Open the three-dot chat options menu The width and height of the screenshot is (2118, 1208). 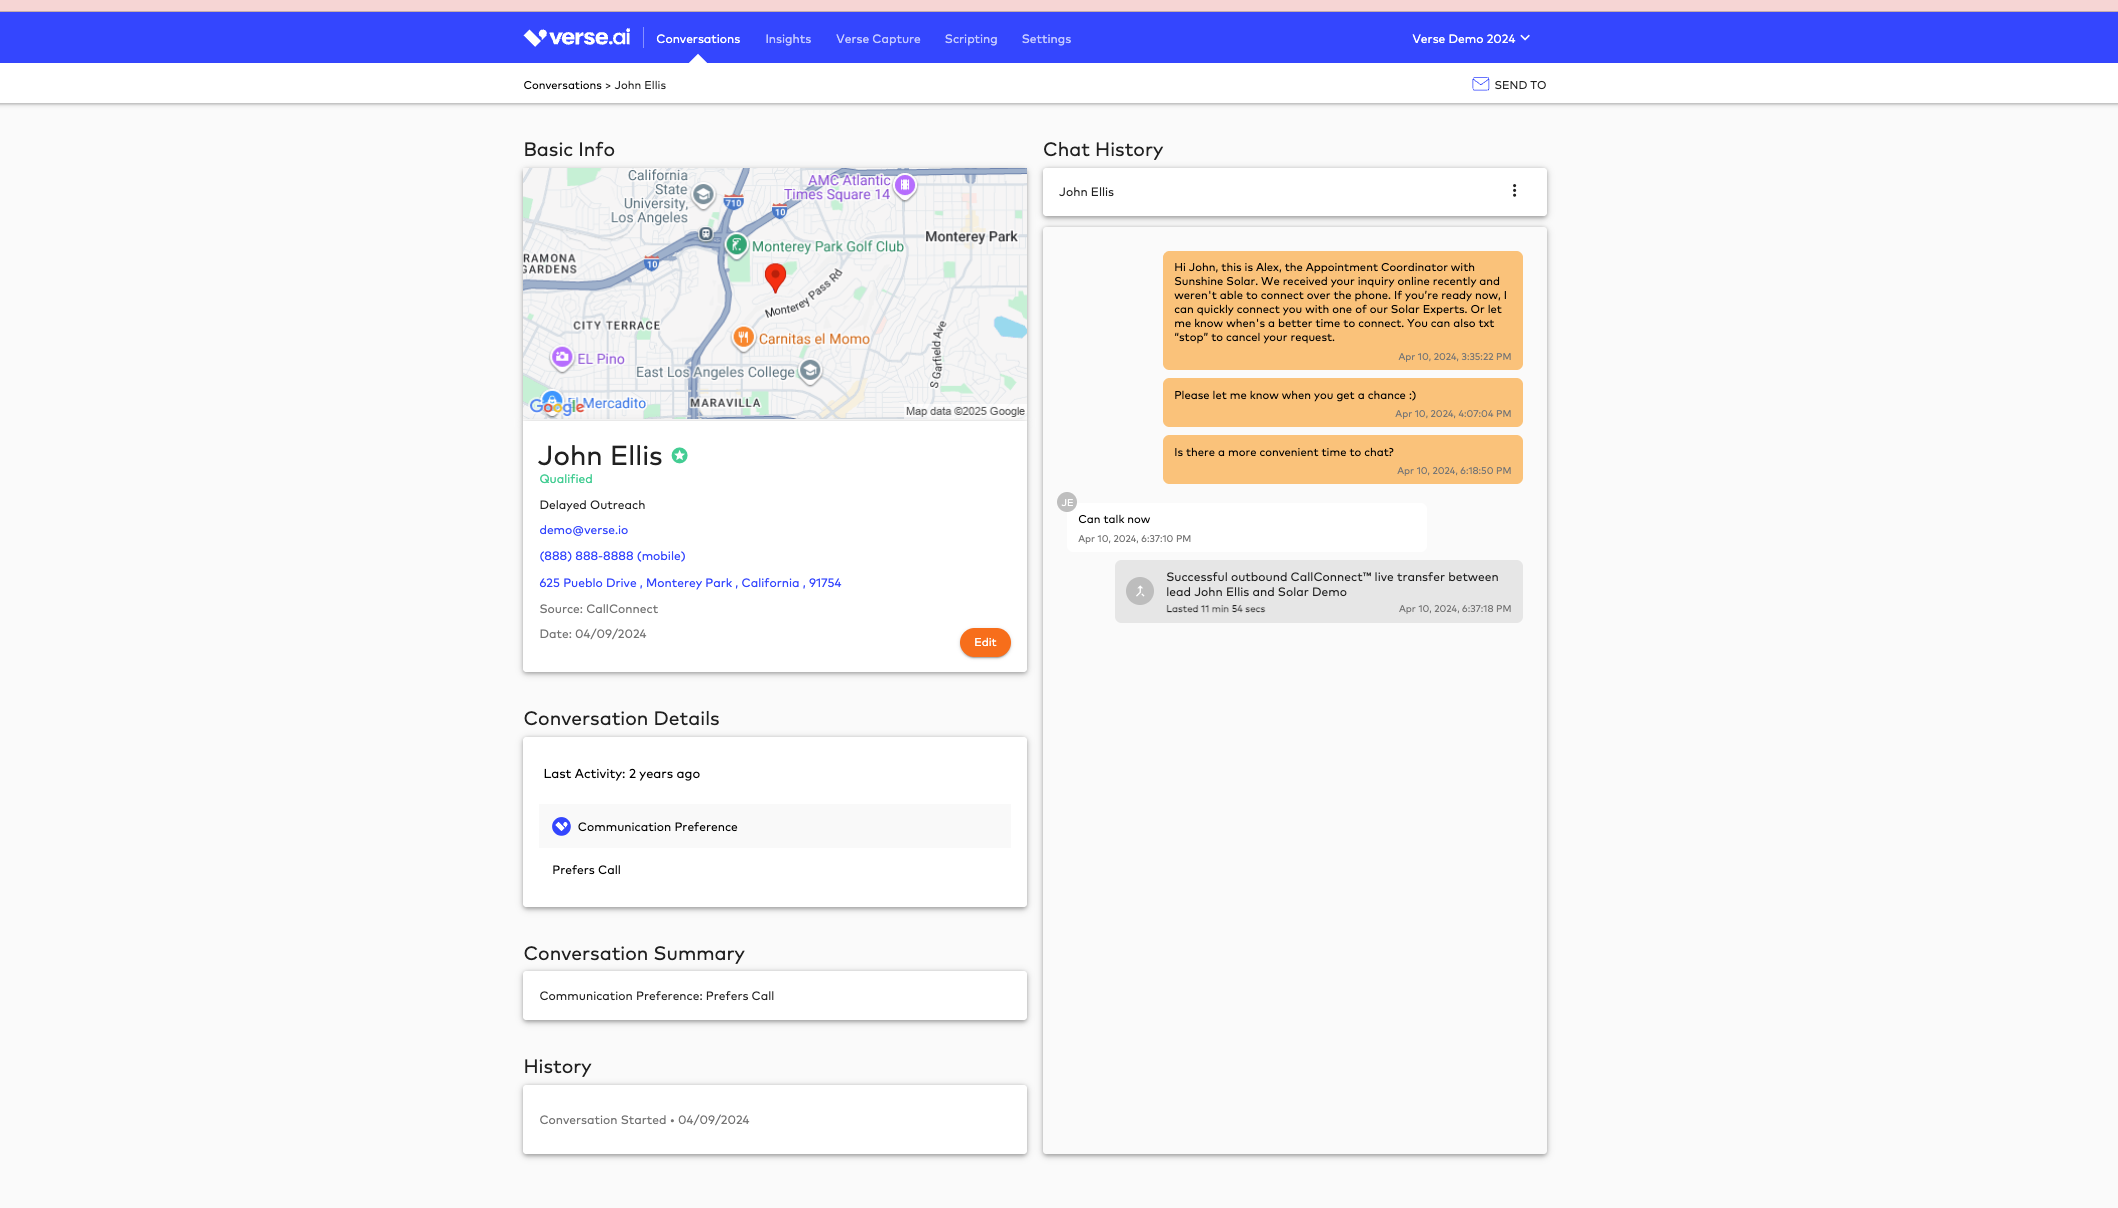pos(1514,191)
